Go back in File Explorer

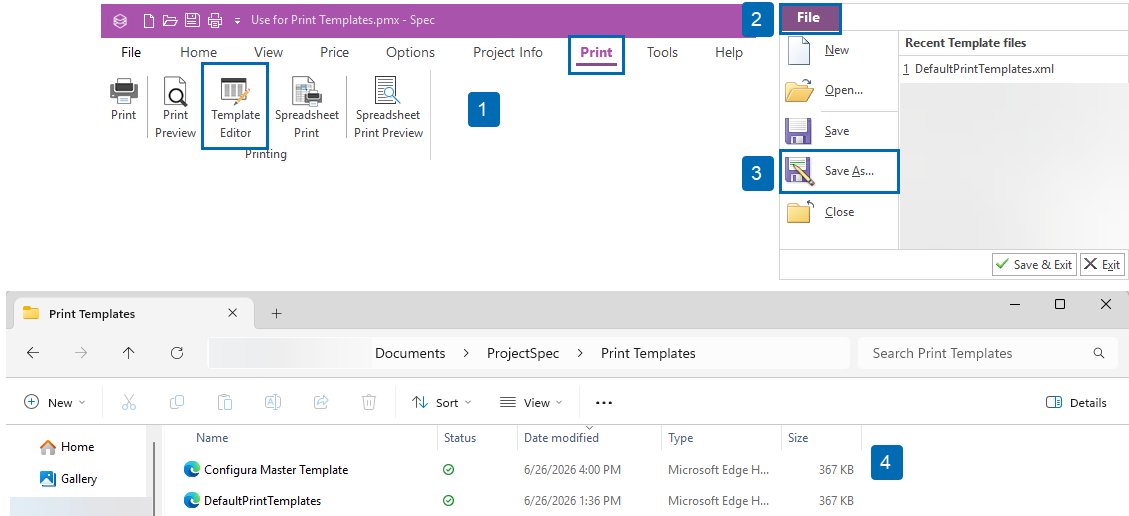tap(32, 353)
